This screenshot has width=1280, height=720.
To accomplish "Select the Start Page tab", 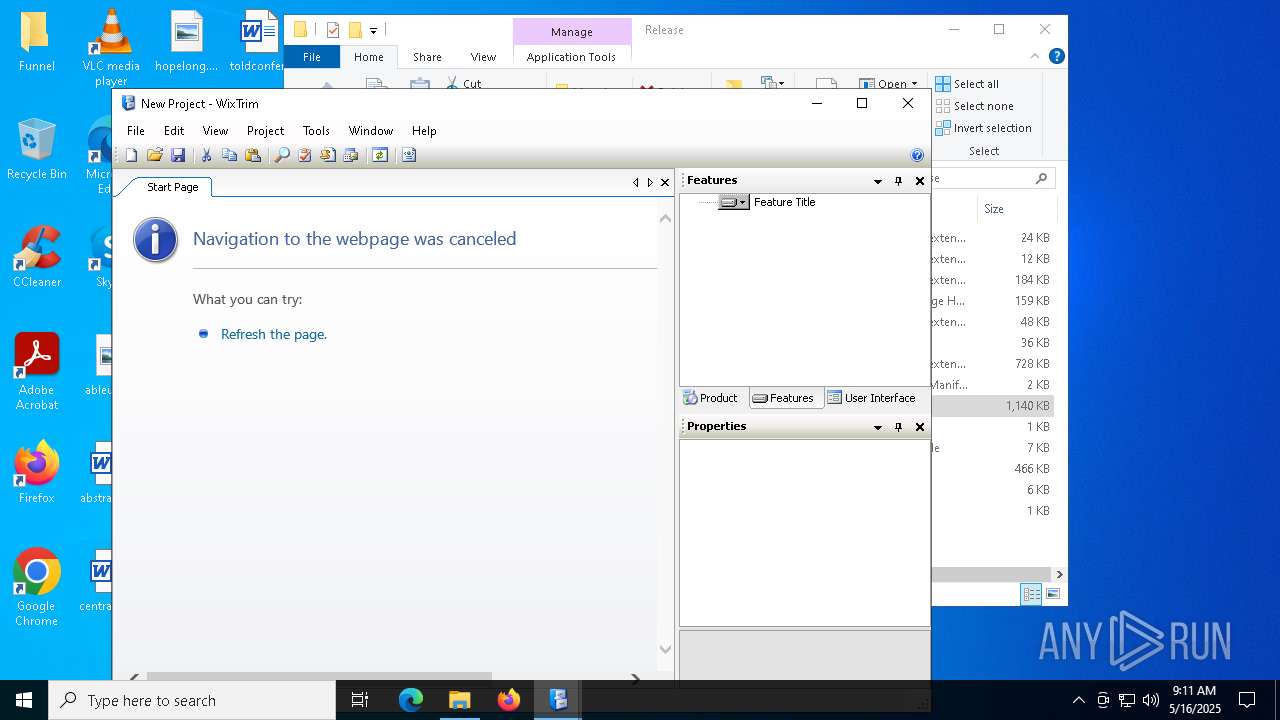I will coord(172,187).
